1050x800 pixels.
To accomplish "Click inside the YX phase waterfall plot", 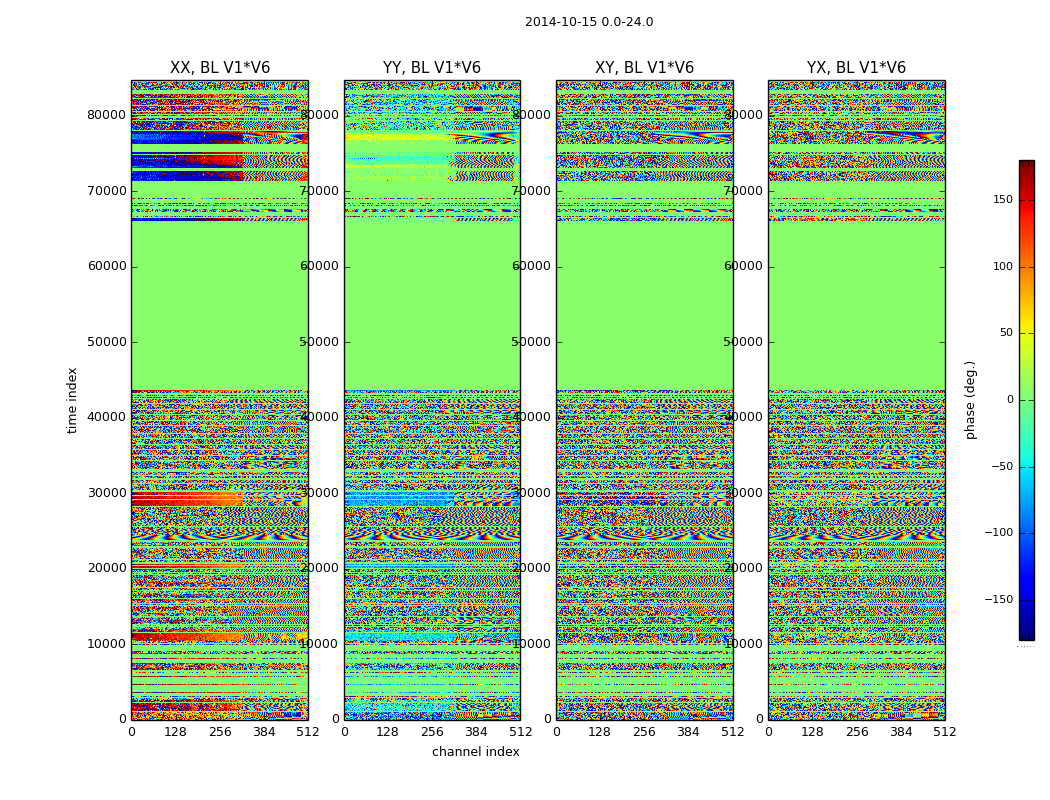I will (856, 400).
